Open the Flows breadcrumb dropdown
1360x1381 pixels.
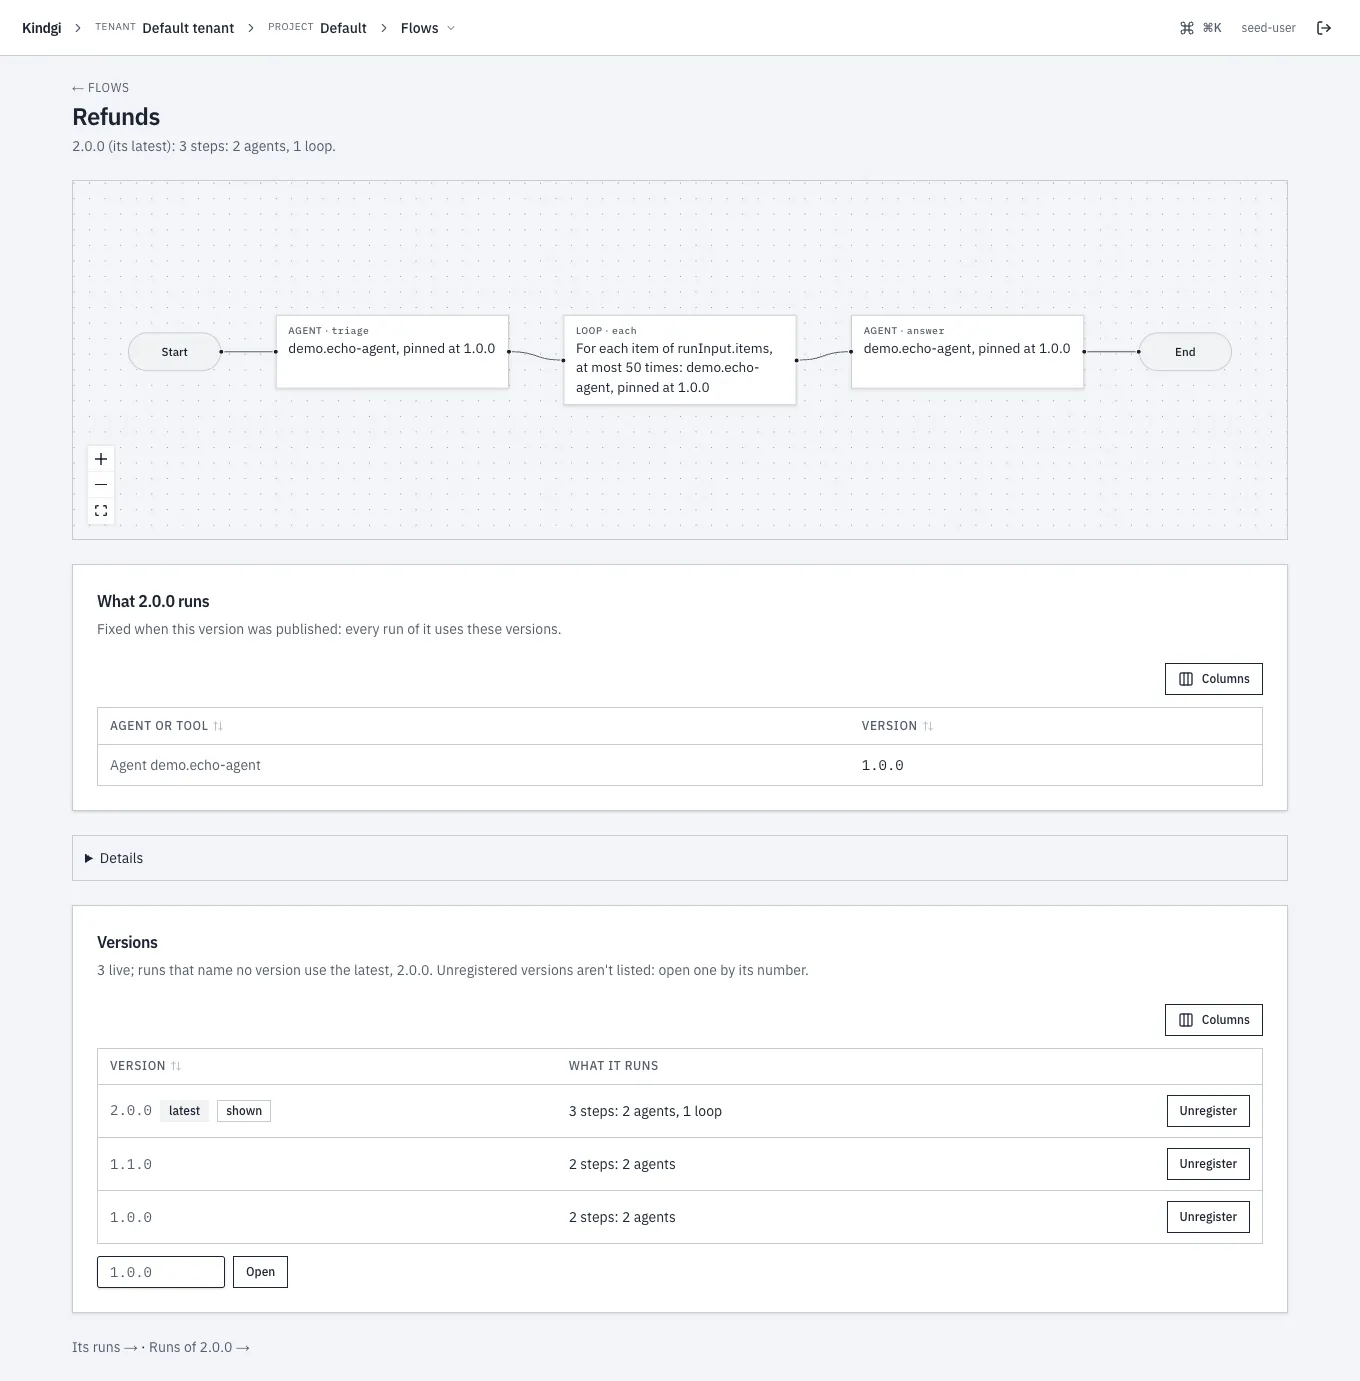point(428,28)
